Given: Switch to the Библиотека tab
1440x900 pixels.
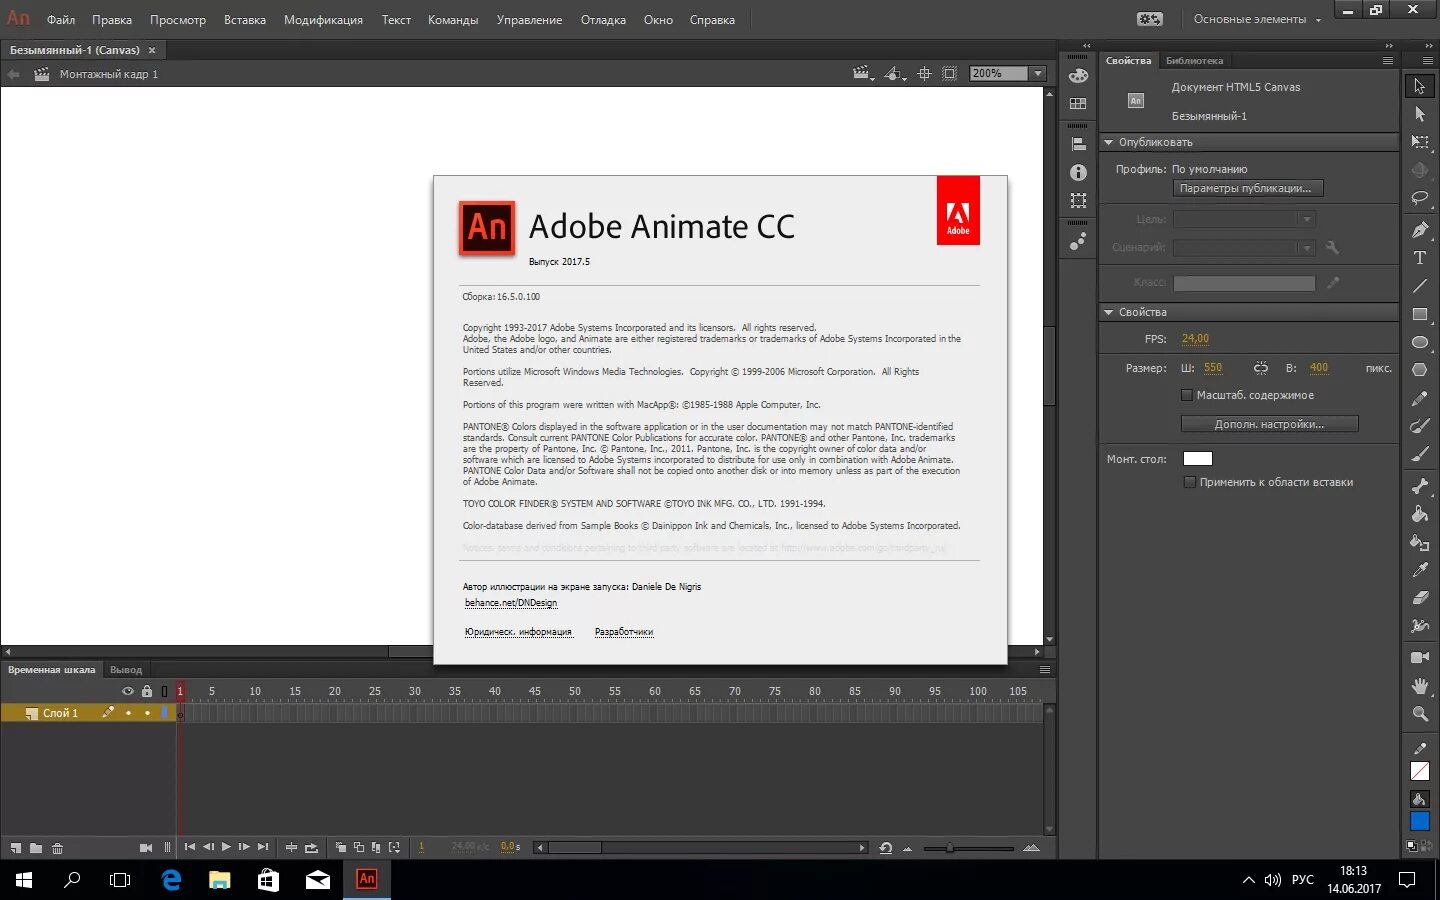Looking at the screenshot, I should tap(1194, 61).
